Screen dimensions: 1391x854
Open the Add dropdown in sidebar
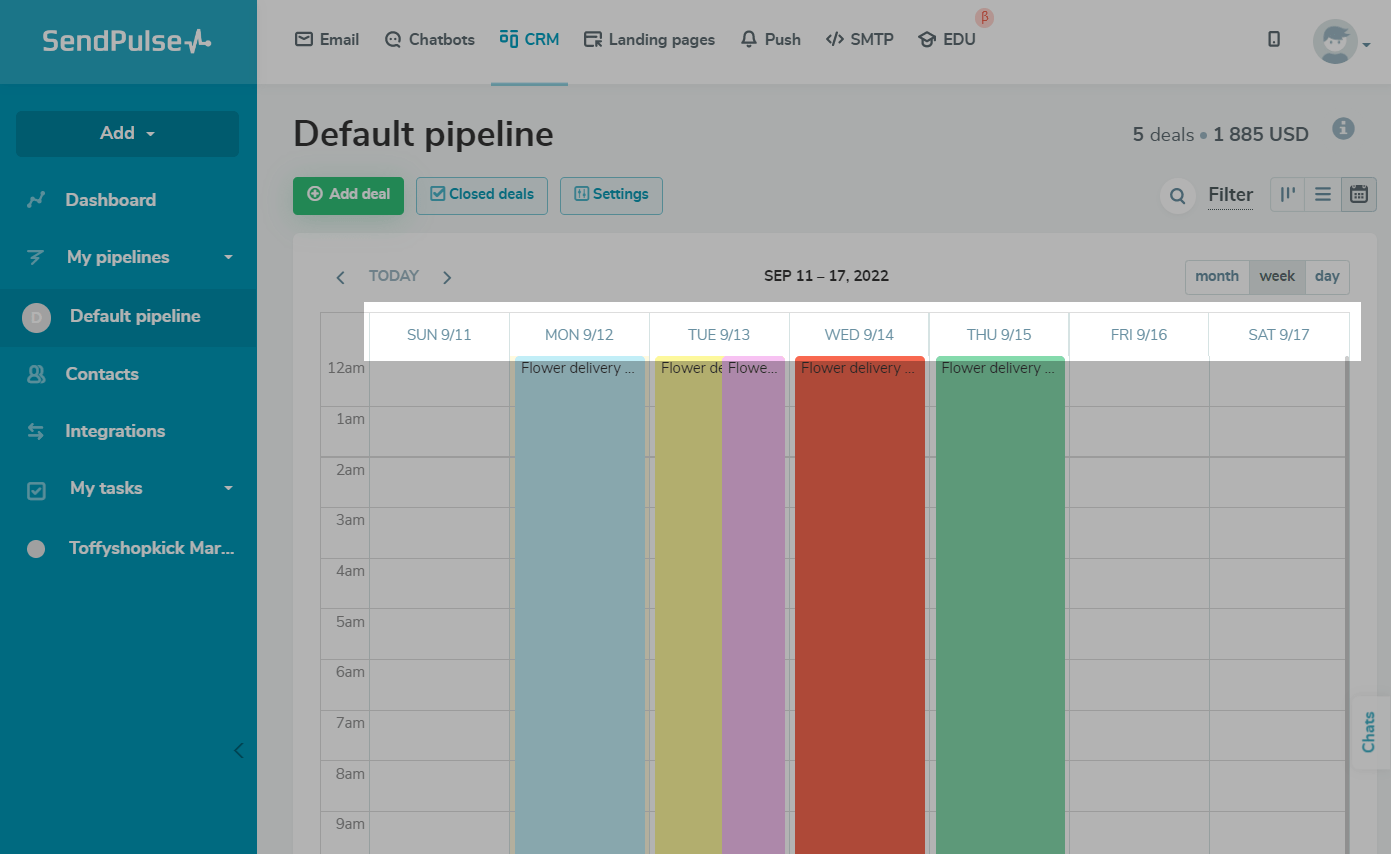pyautogui.click(x=127, y=134)
